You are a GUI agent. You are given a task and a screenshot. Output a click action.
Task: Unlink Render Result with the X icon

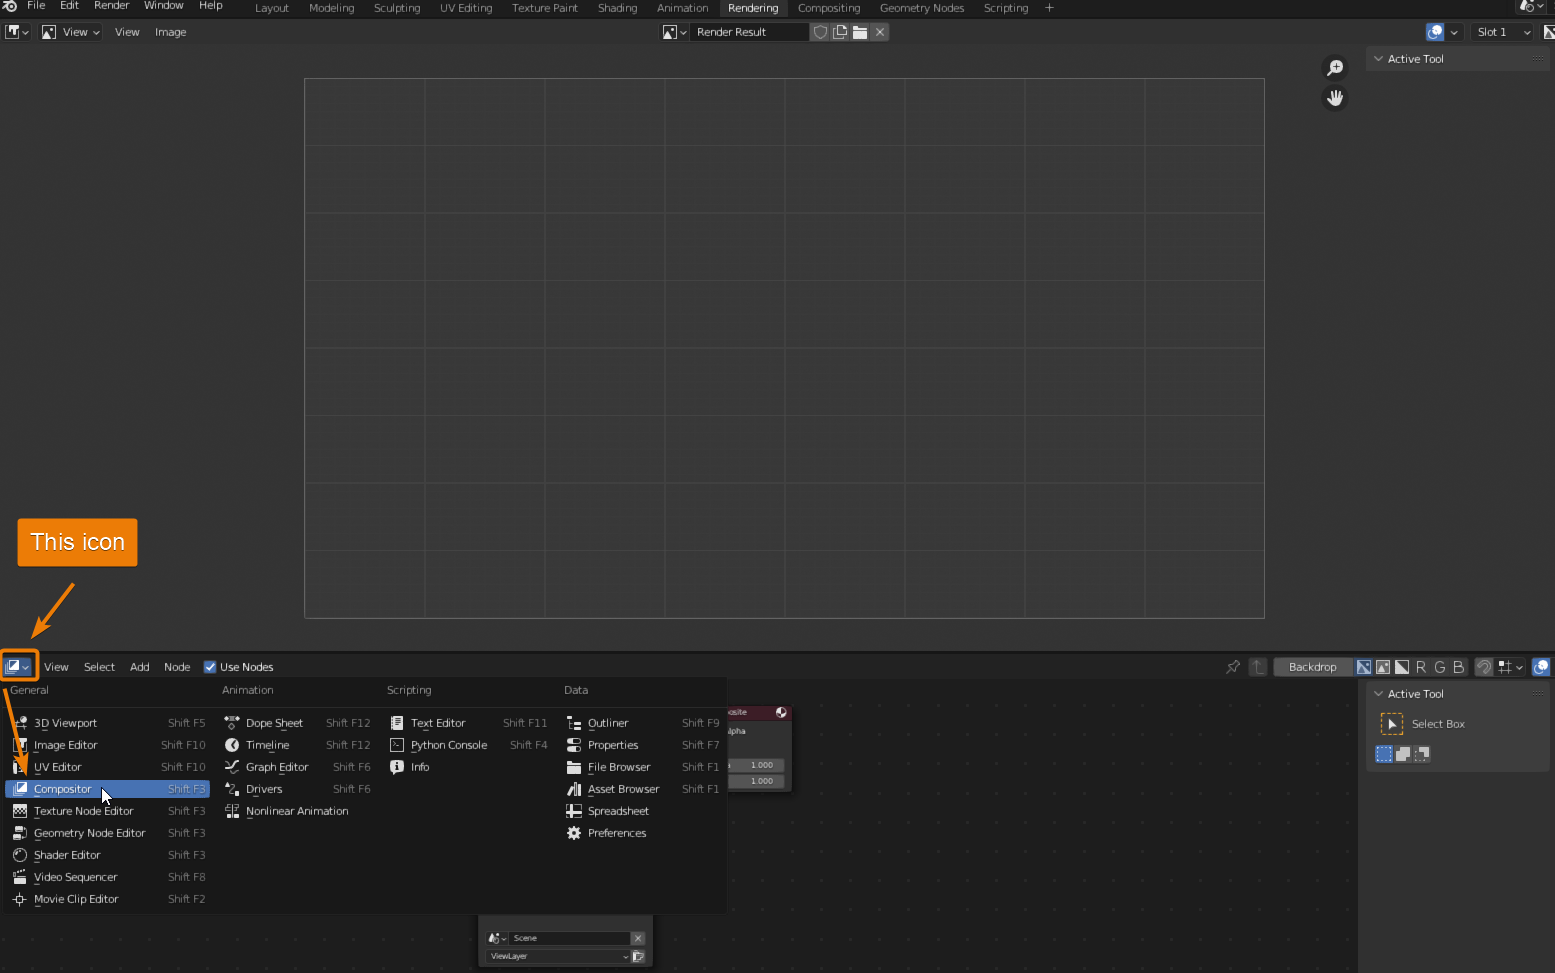[880, 31]
